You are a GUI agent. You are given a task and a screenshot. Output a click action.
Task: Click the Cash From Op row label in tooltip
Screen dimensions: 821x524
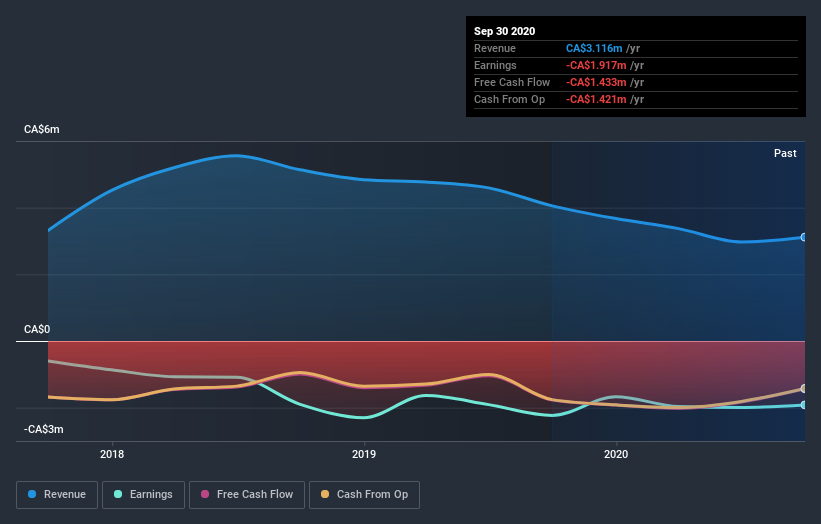pyautogui.click(x=509, y=99)
